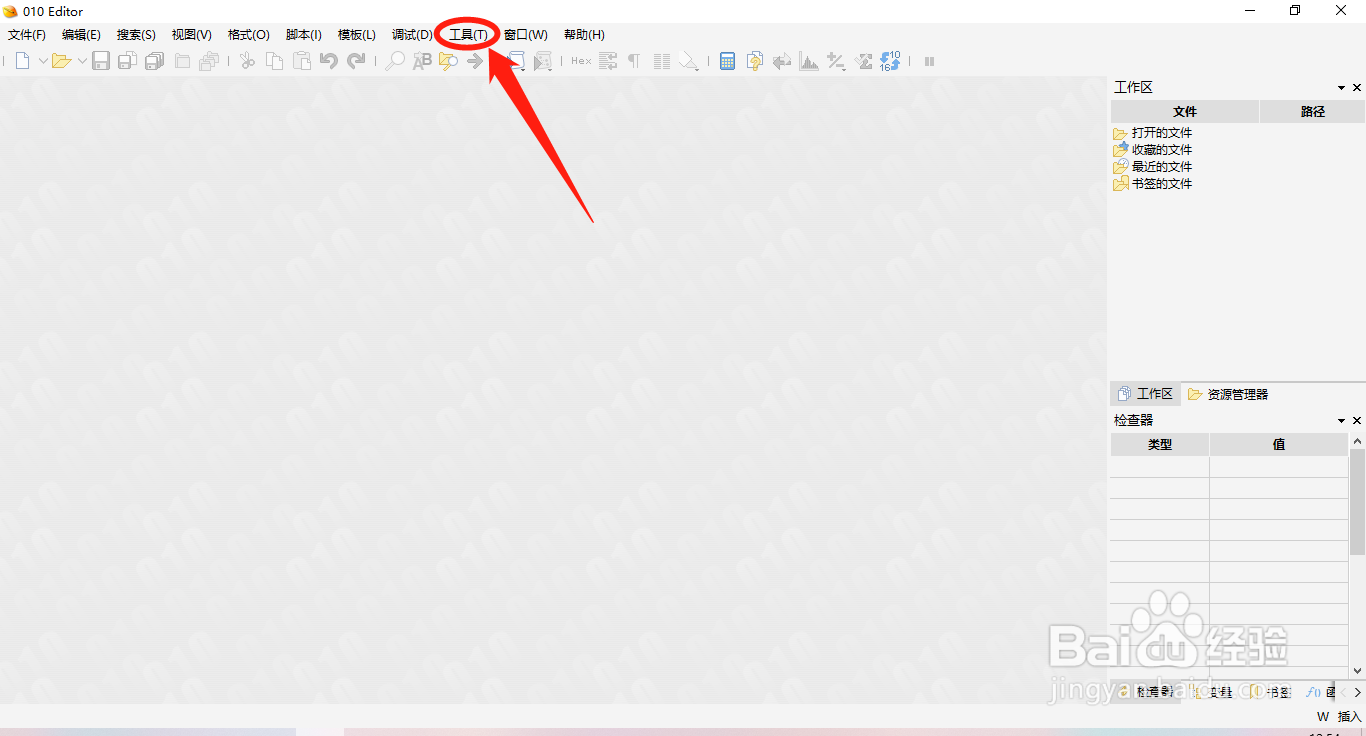Image resolution: width=1366 pixels, height=736 pixels.
Task: Expand the dropdown arrow beside Open file
Action: (82, 61)
